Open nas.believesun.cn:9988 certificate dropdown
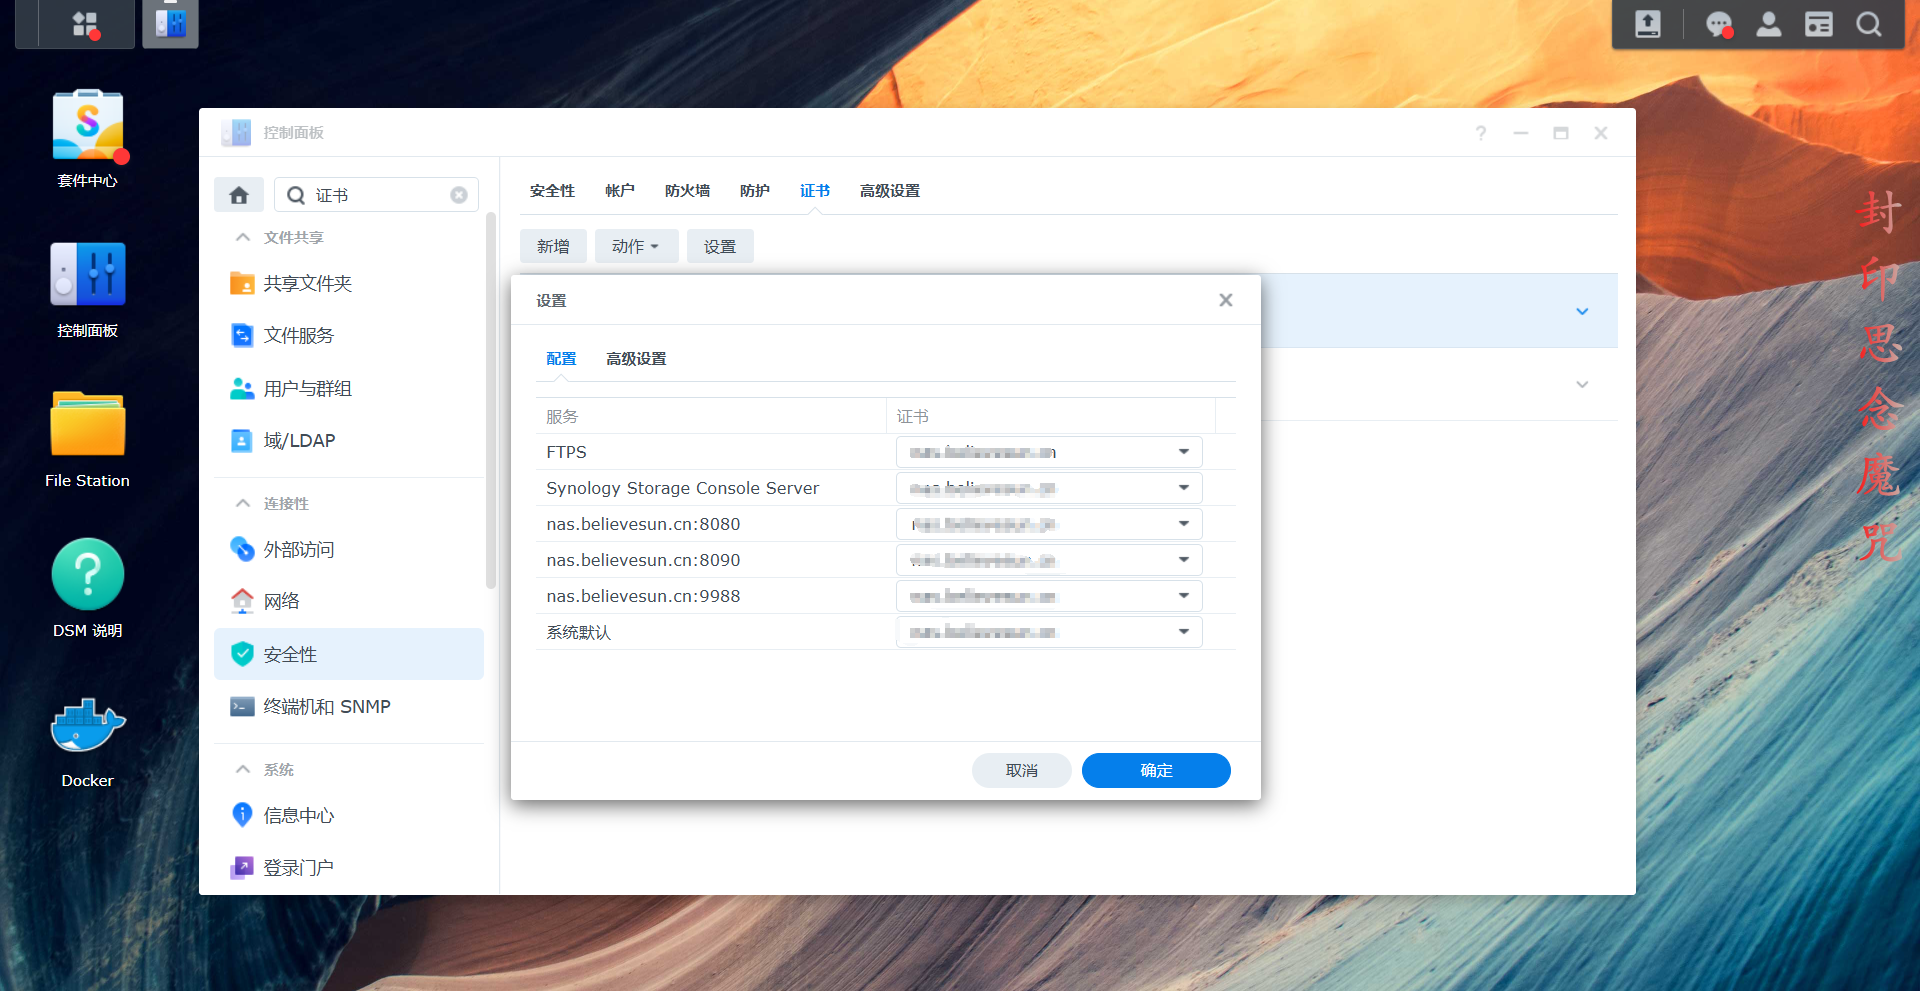 [1049, 596]
